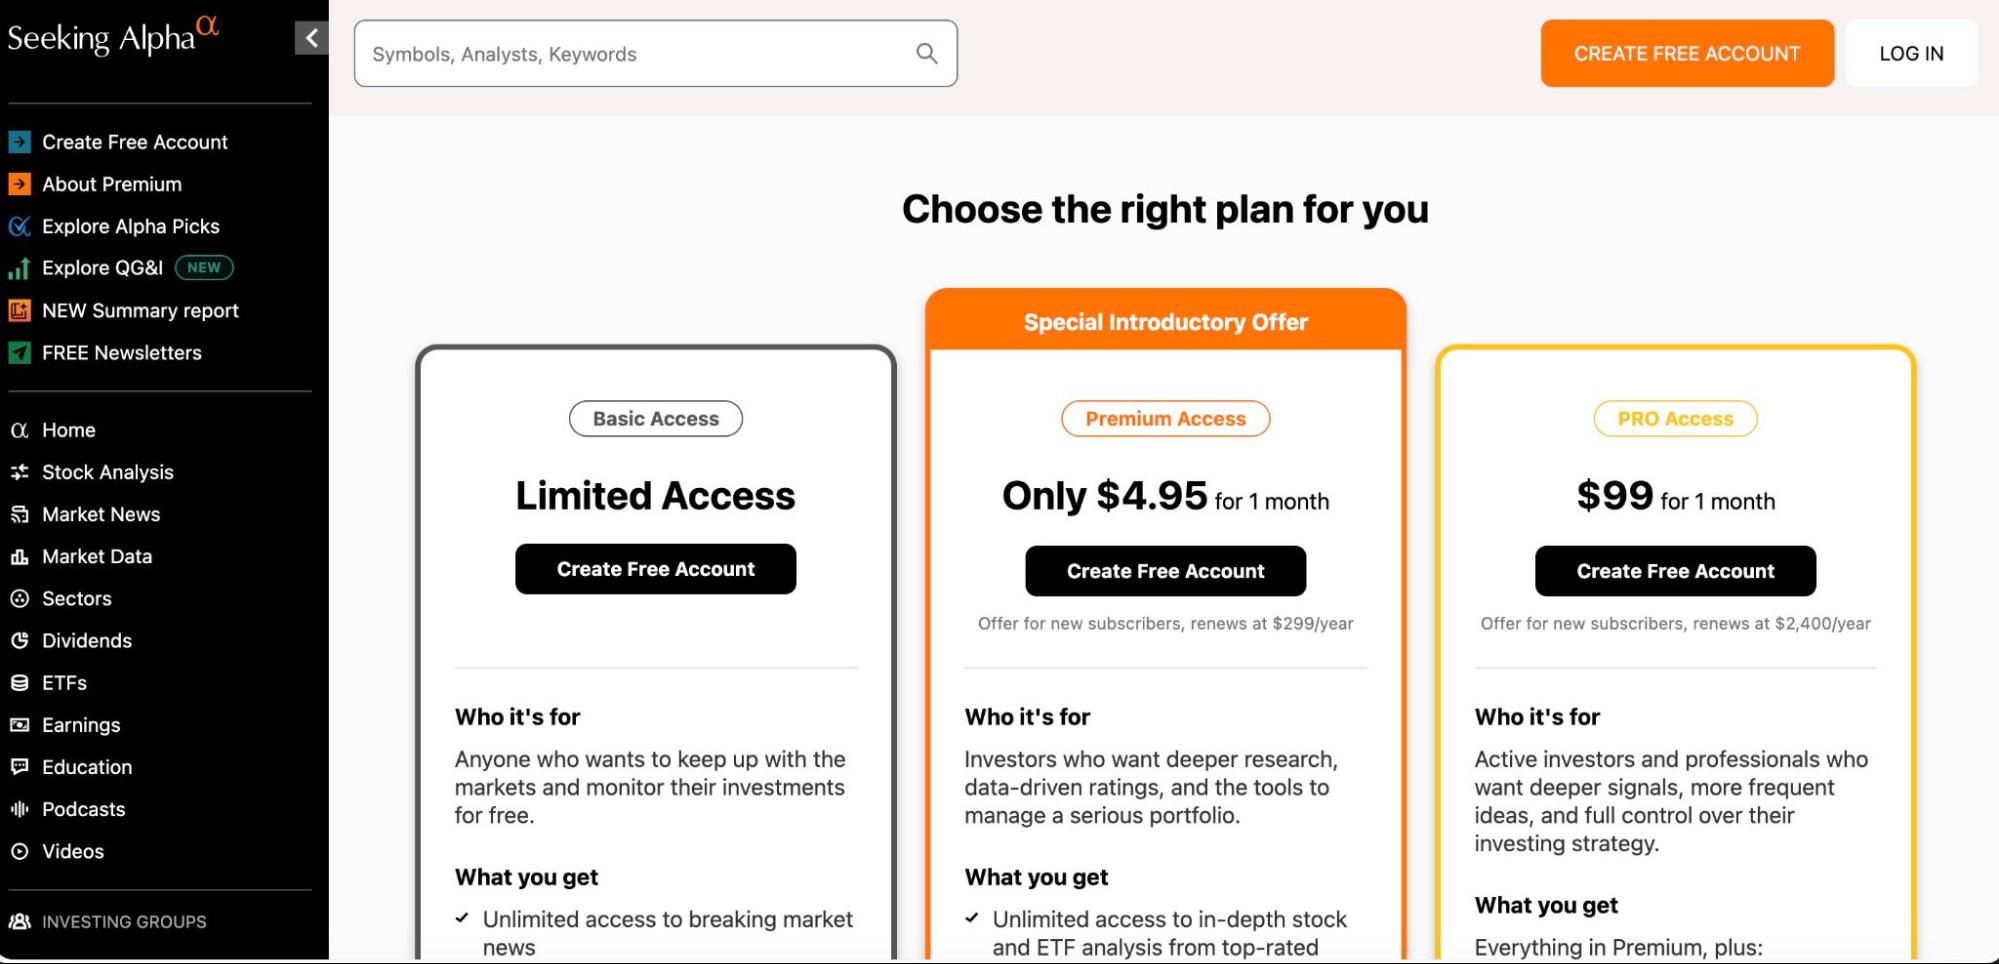Create Free Account under Basic Access plan
1999x964 pixels.
click(x=655, y=569)
